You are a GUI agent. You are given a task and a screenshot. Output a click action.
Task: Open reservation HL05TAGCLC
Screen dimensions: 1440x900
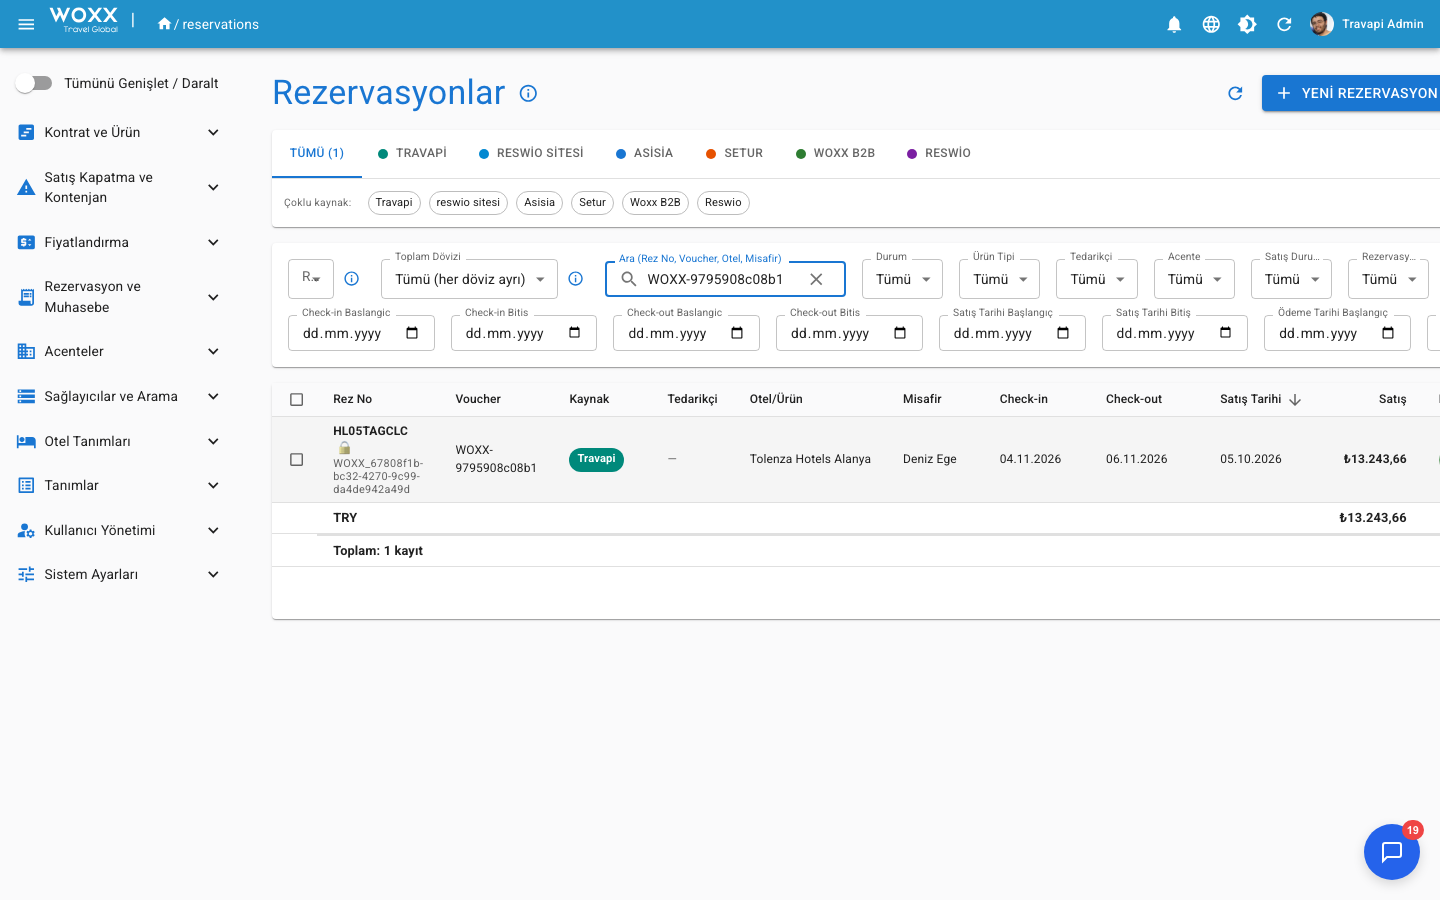370,431
